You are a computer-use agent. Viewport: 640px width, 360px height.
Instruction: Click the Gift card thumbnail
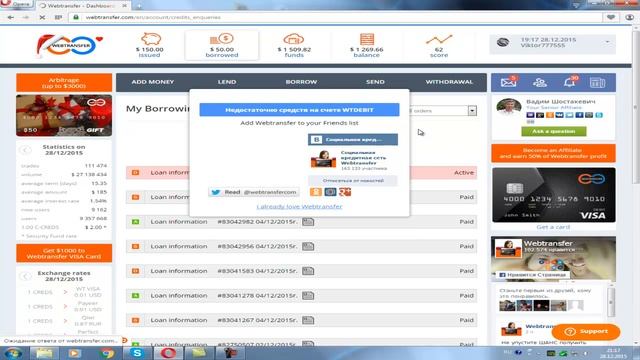[64, 116]
